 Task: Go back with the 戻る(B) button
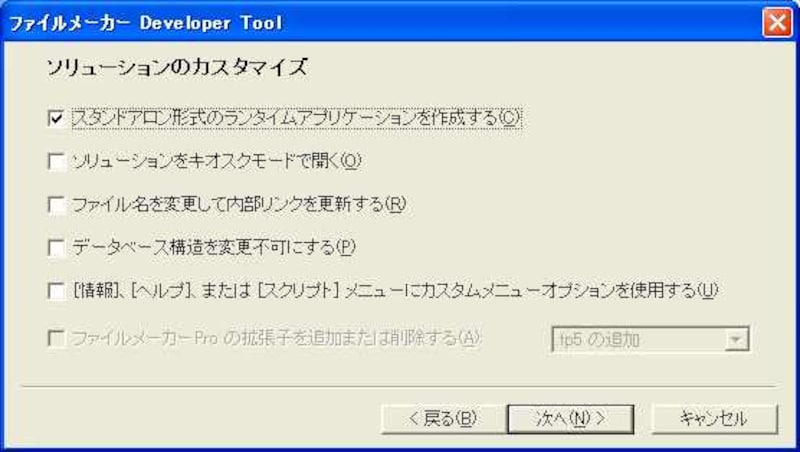442,419
